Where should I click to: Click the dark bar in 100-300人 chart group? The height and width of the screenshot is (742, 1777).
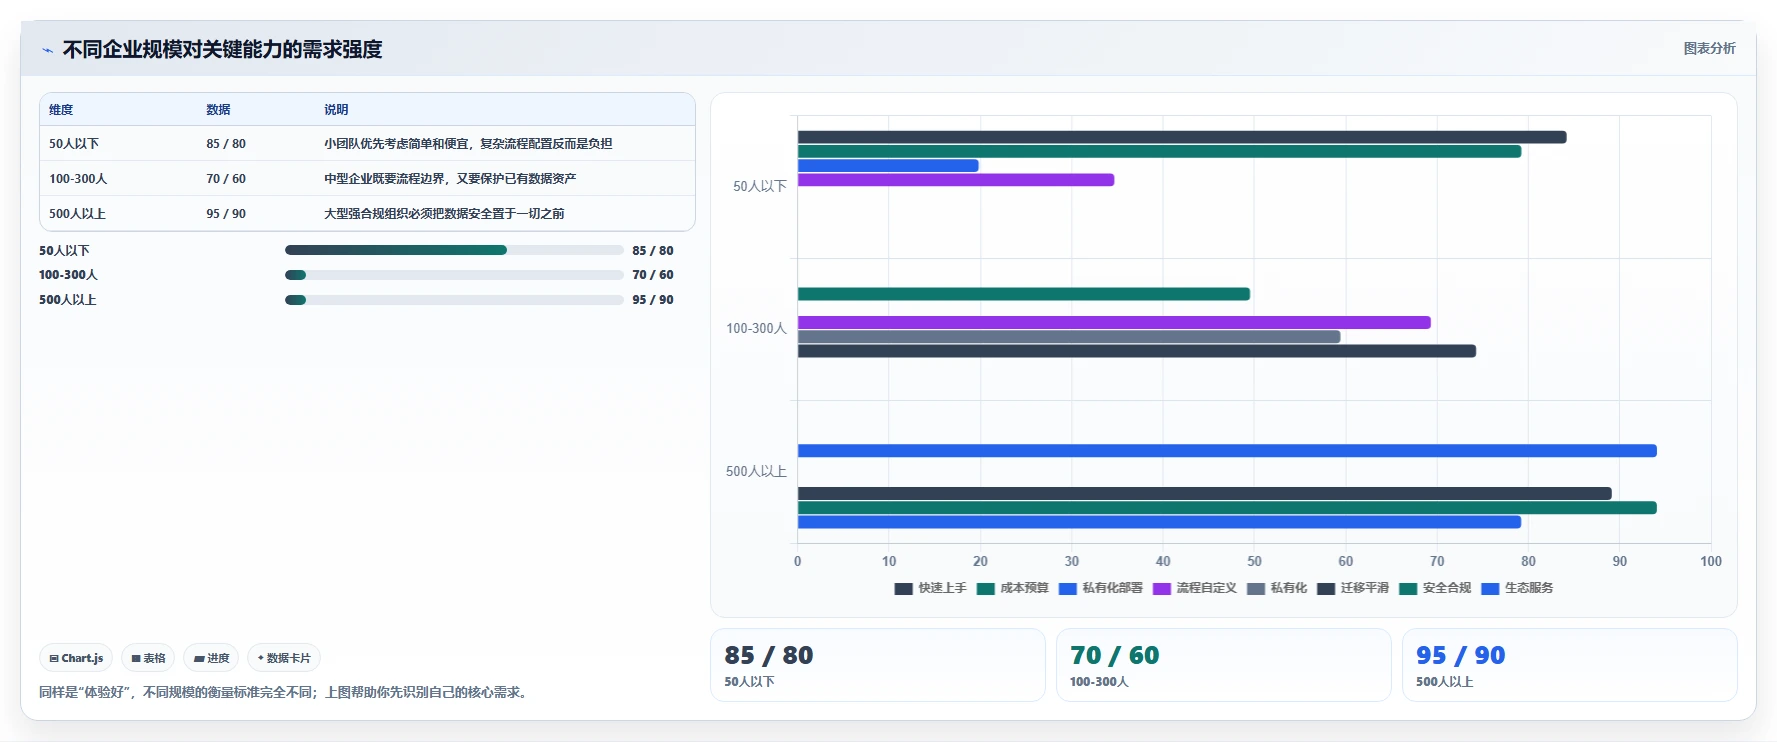click(1137, 351)
